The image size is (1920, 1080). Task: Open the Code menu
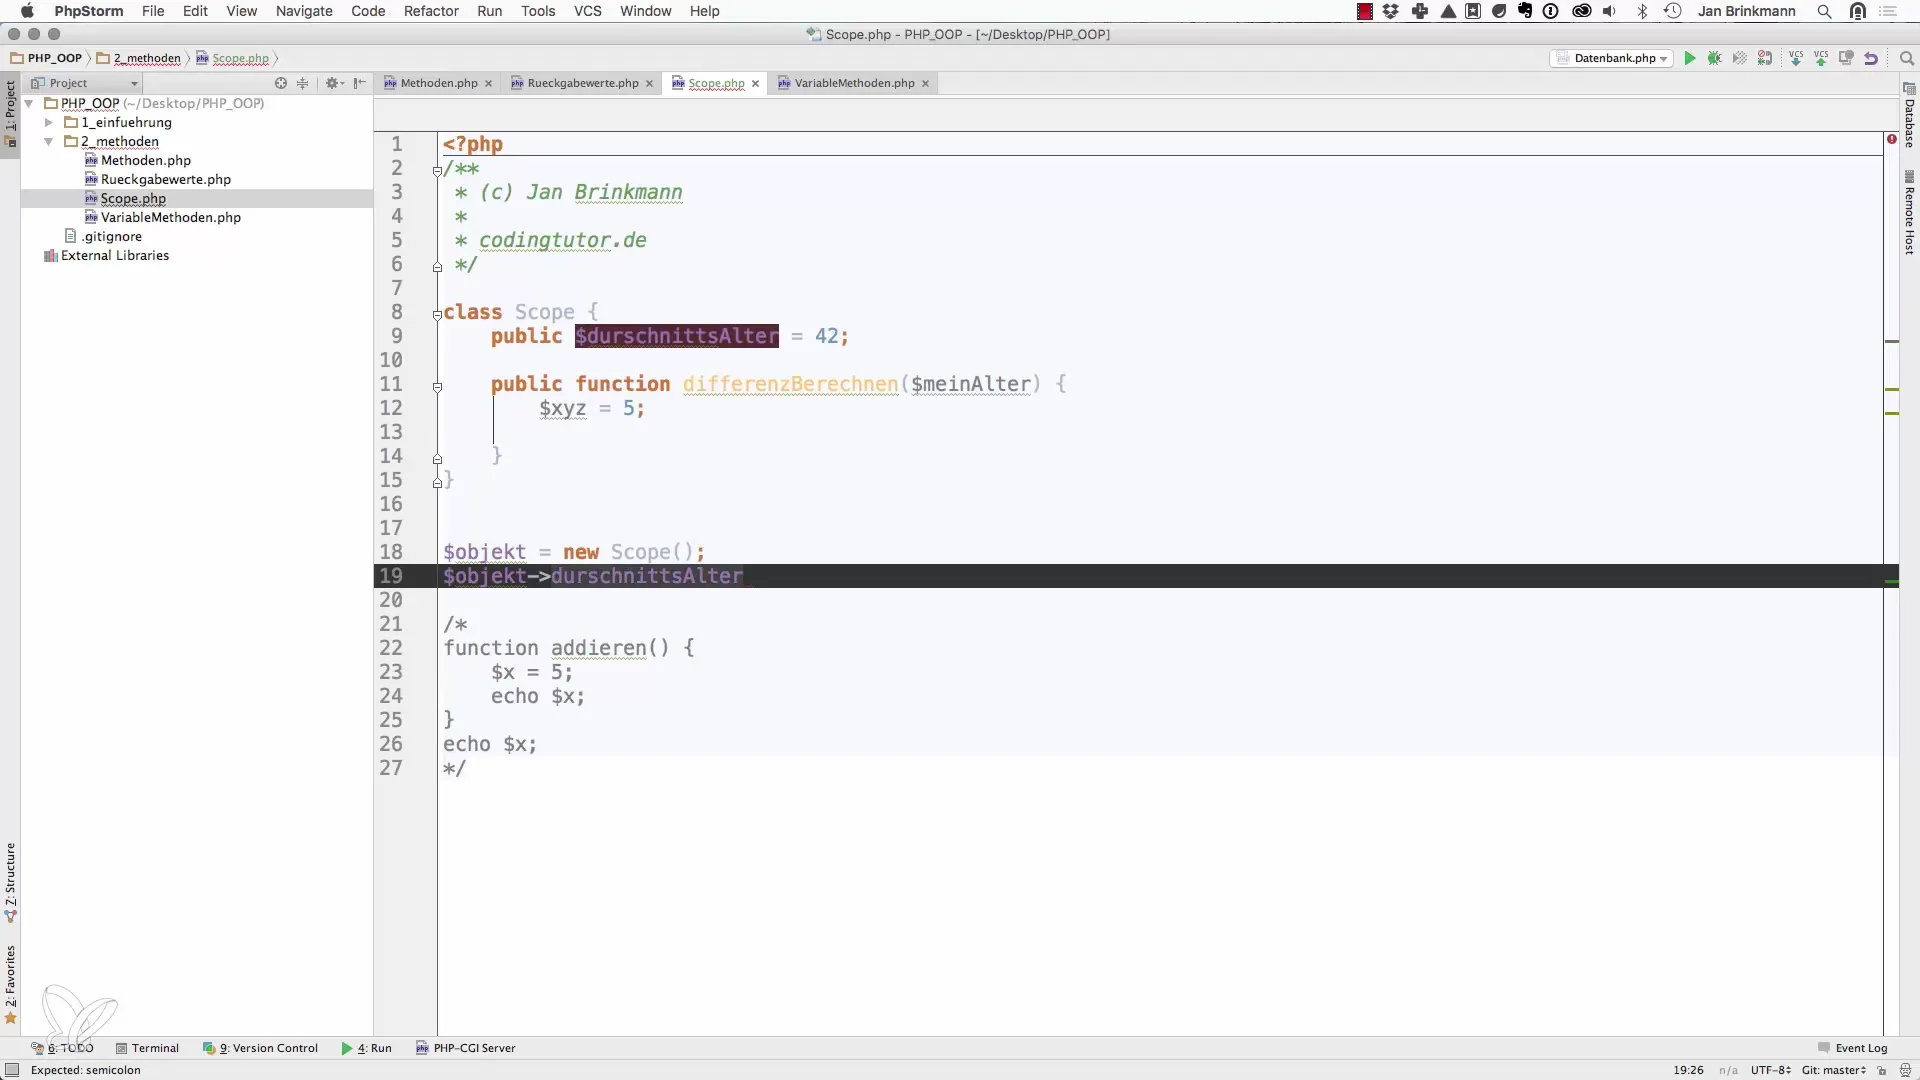(x=368, y=11)
